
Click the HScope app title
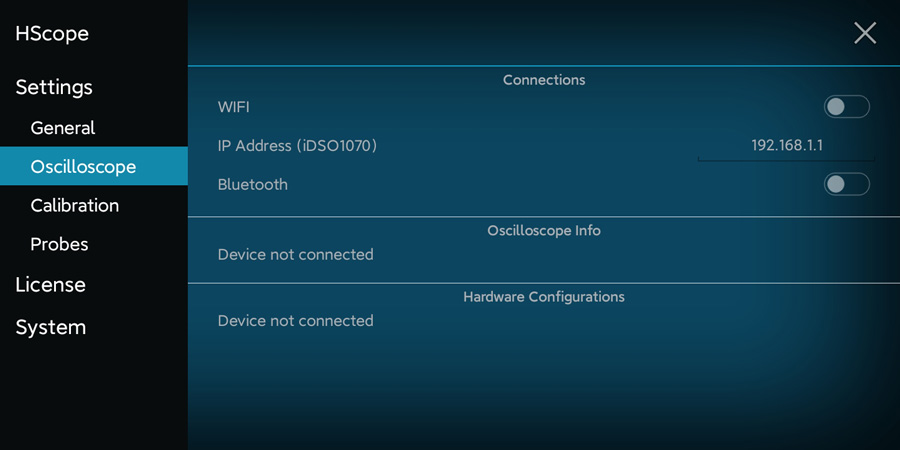click(x=52, y=34)
